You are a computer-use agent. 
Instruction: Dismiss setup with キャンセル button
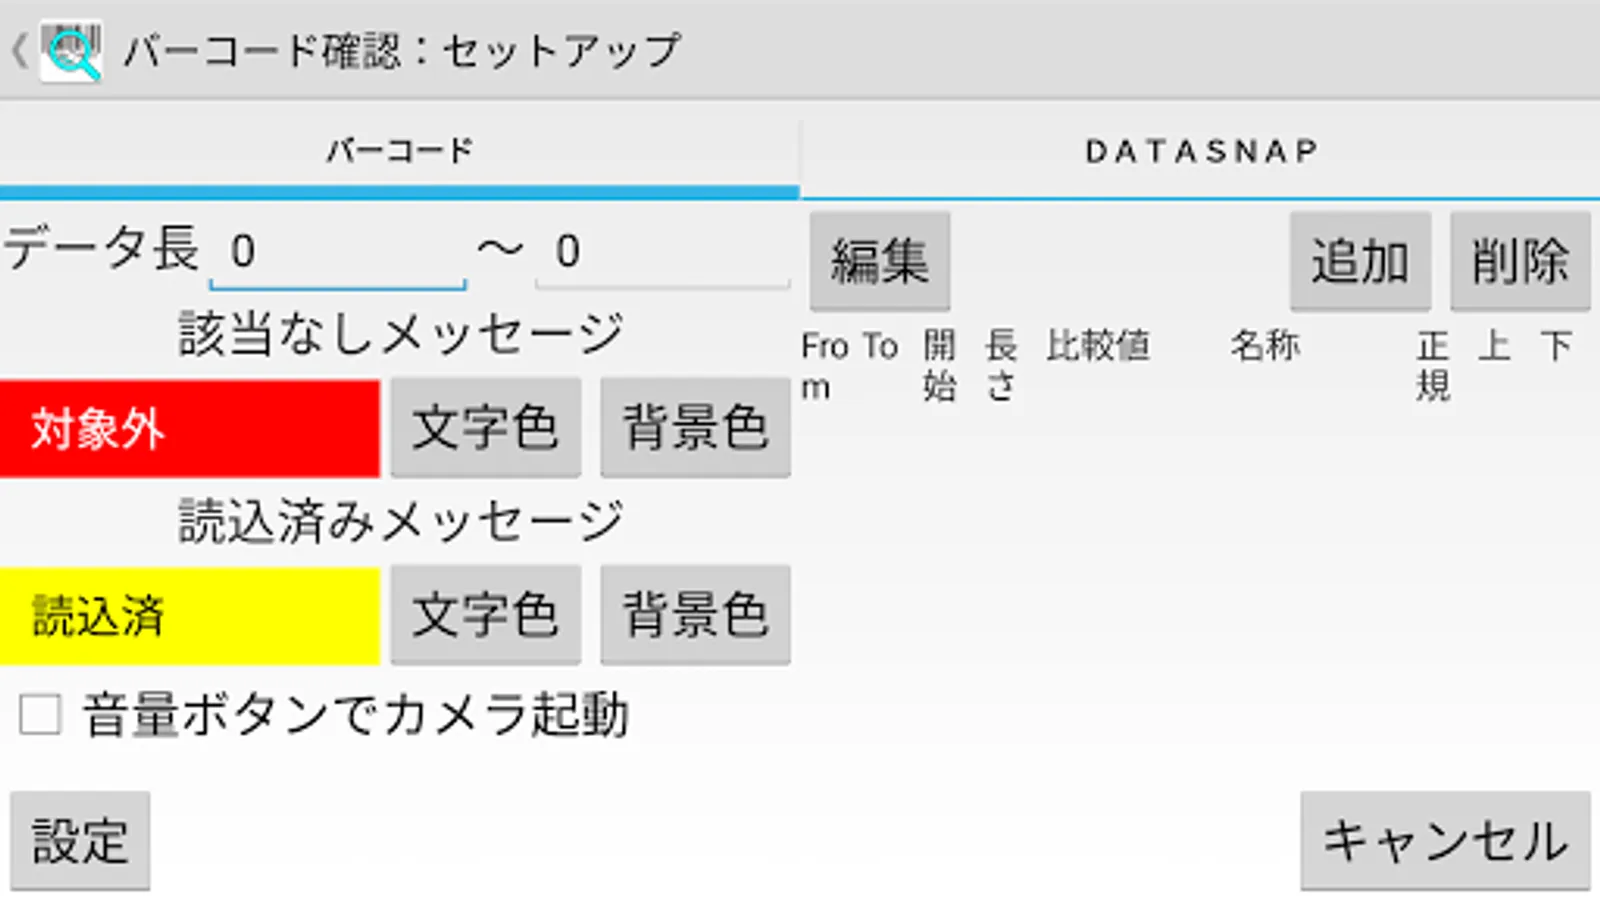1445,841
